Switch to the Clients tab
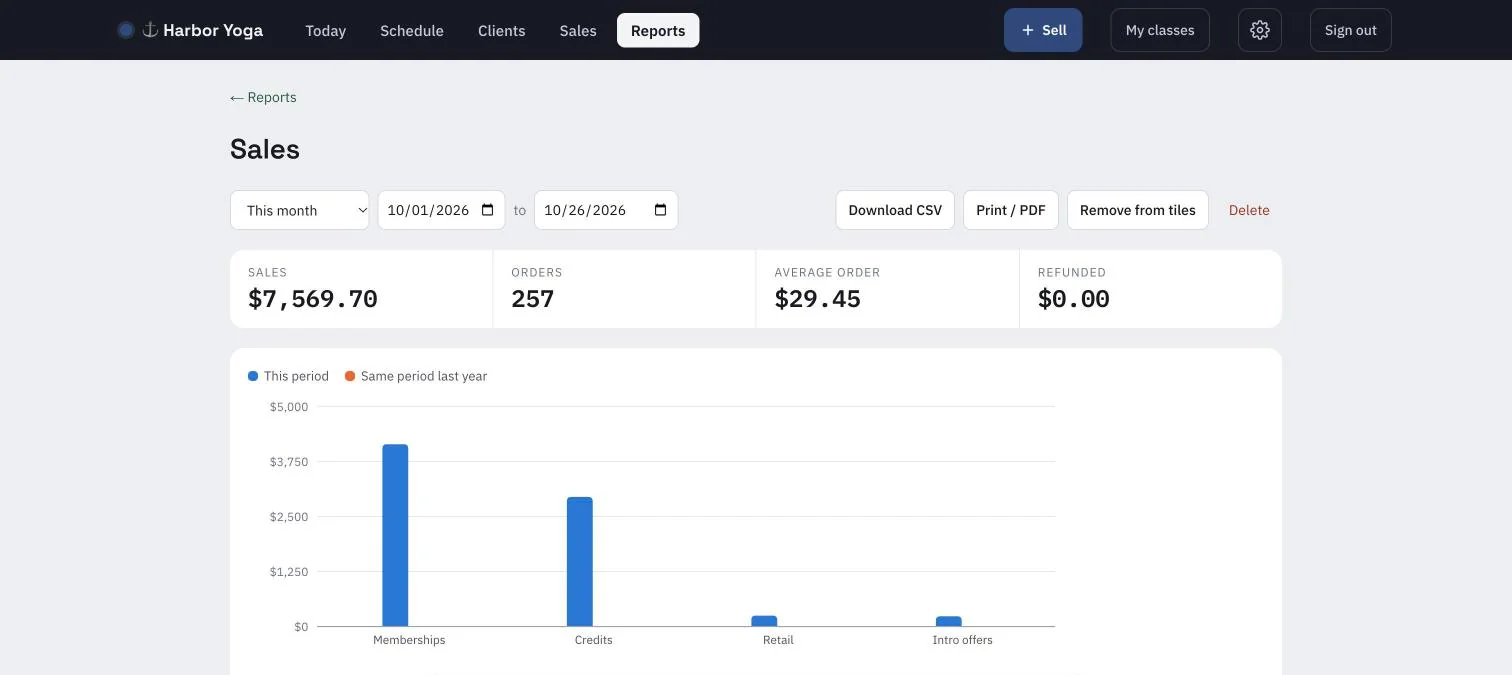Image resolution: width=1512 pixels, height=675 pixels. pos(502,31)
